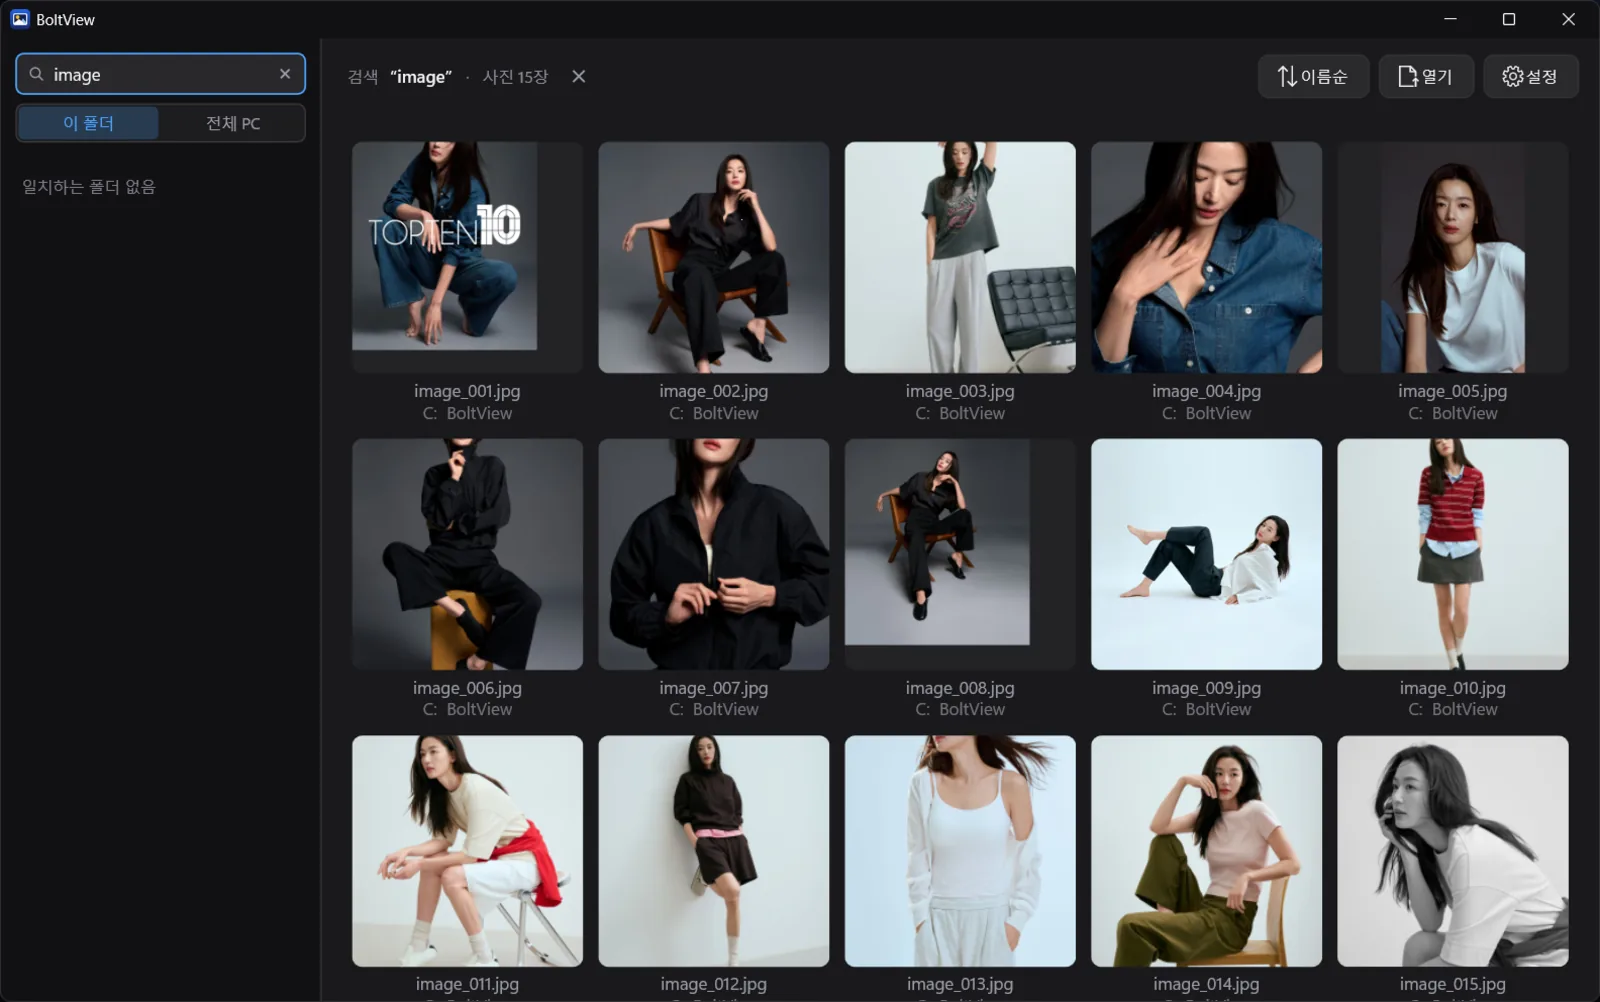
Task: Switch search scope to 전체 PC
Action: pos(232,123)
